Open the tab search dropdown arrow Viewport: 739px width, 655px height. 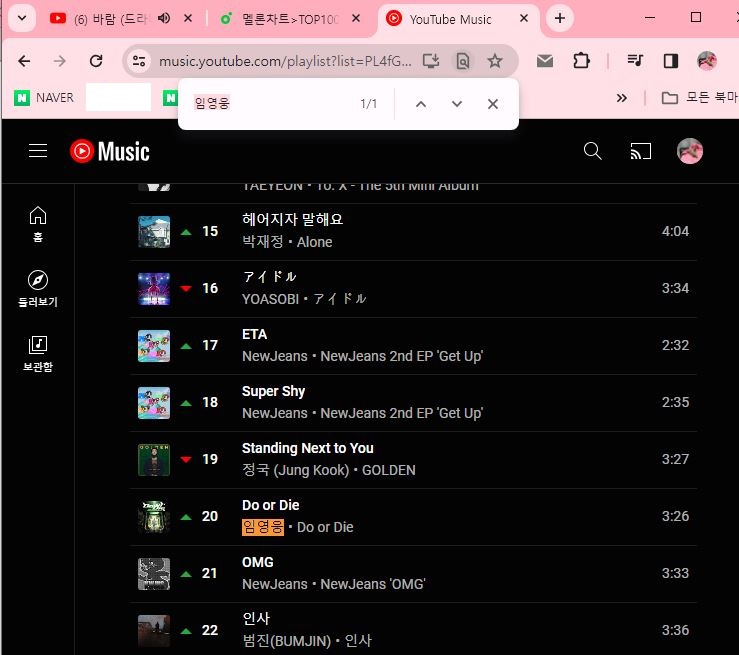(x=22, y=18)
